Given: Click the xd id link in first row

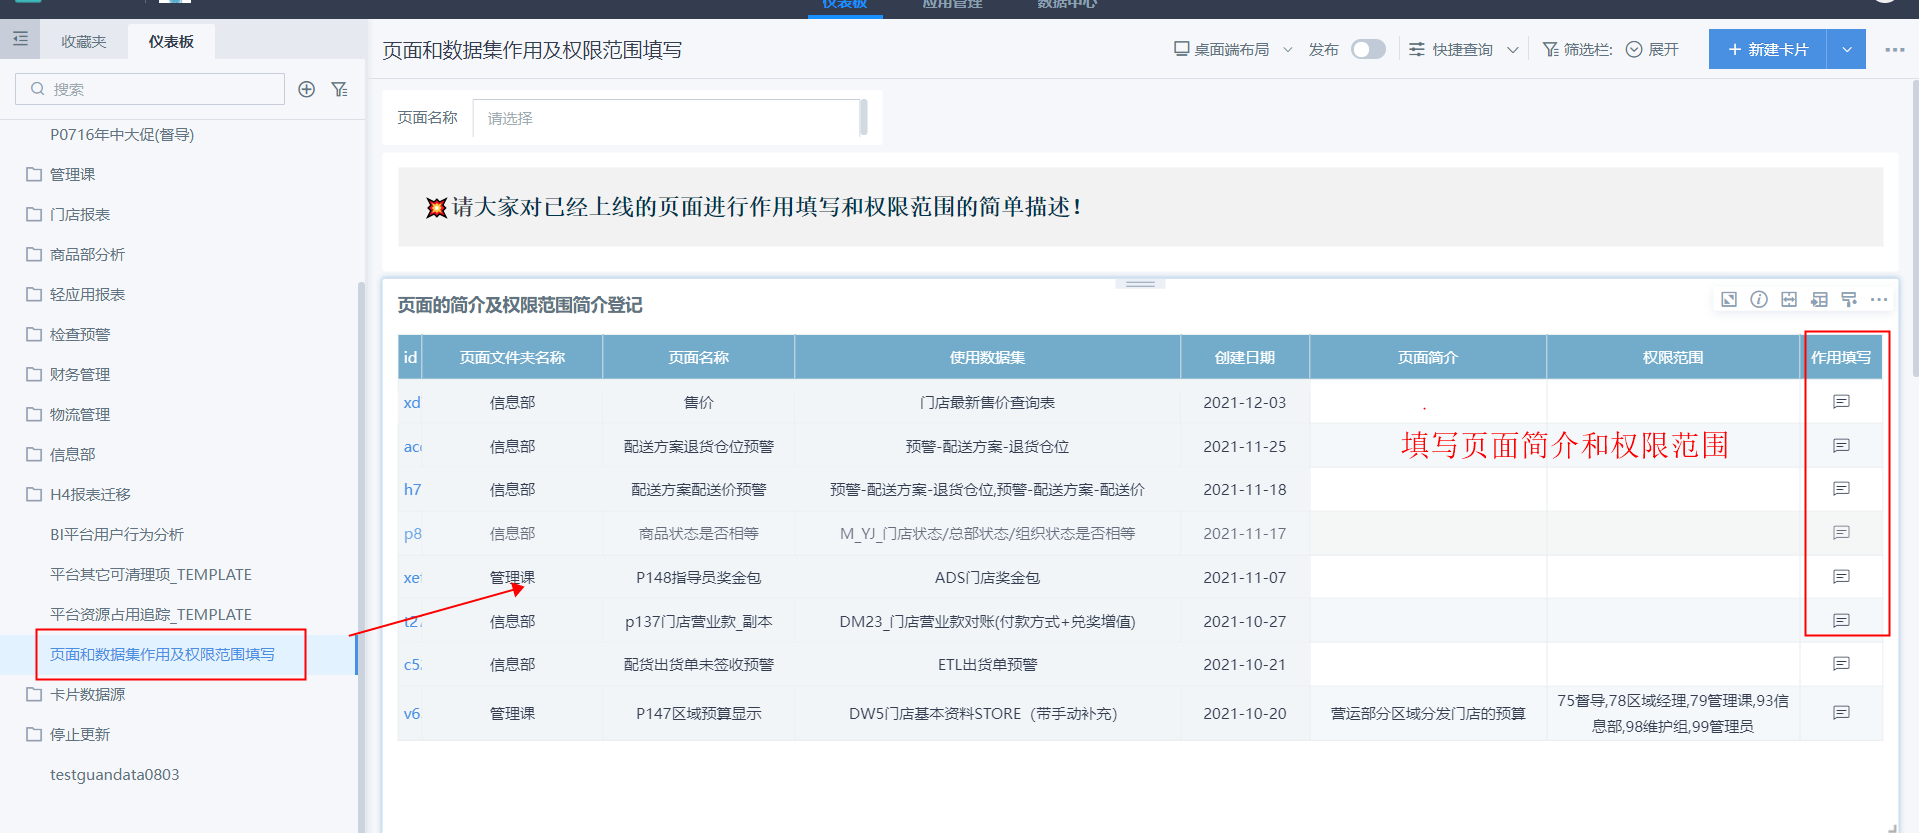Looking at the screenshot, I should pos(411,402).
